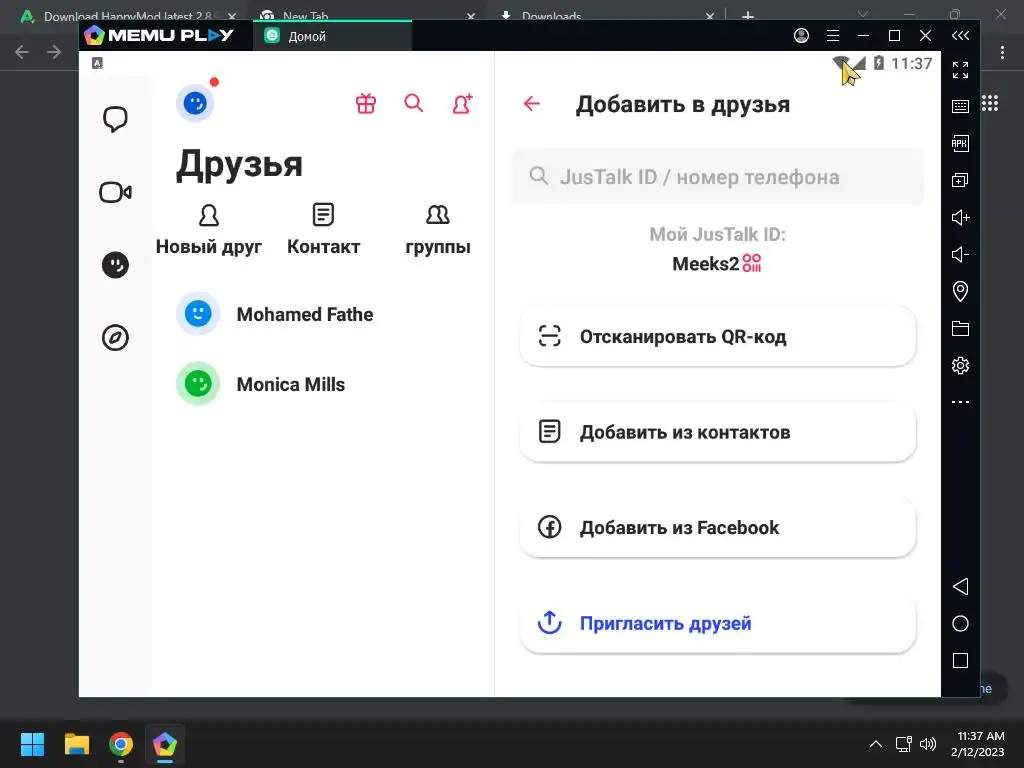Open taskbar volume speaker icon
Screen dimensions: 1024x768
(x=927, y=744)
